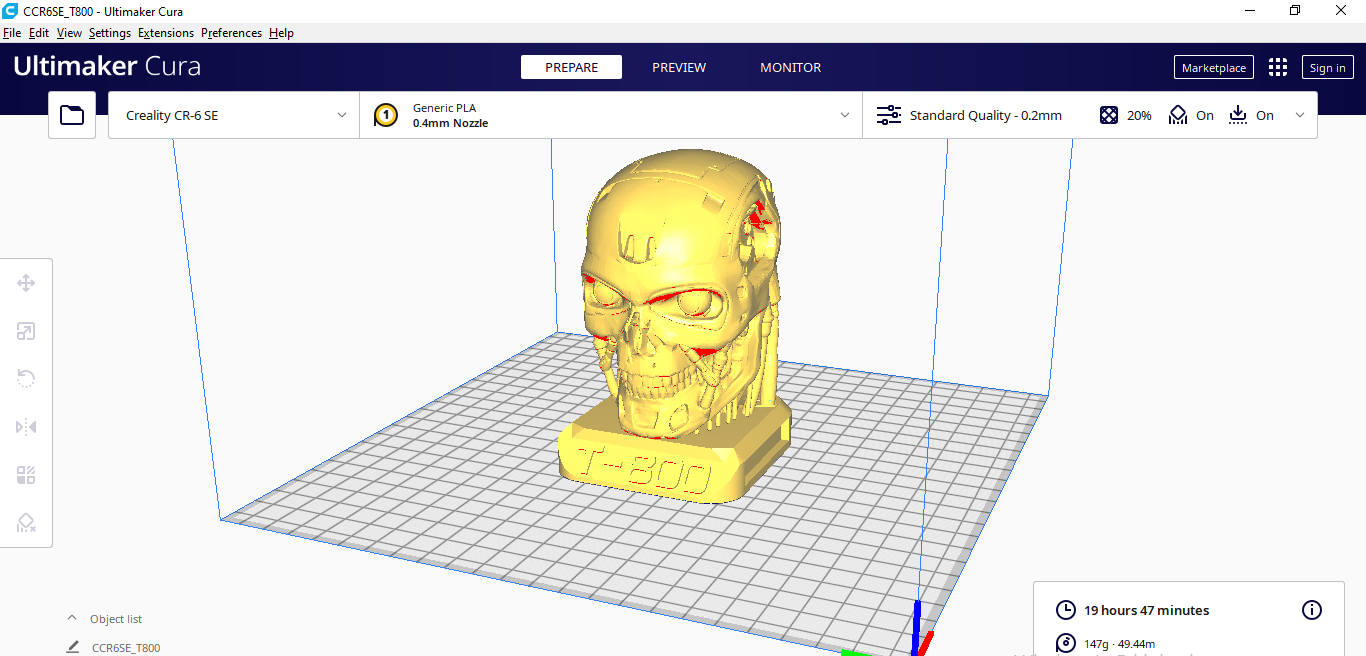Switch to the PREVIEW stage tab
Viewport: 1366px width, 656px height.
[x=679, y=67]
